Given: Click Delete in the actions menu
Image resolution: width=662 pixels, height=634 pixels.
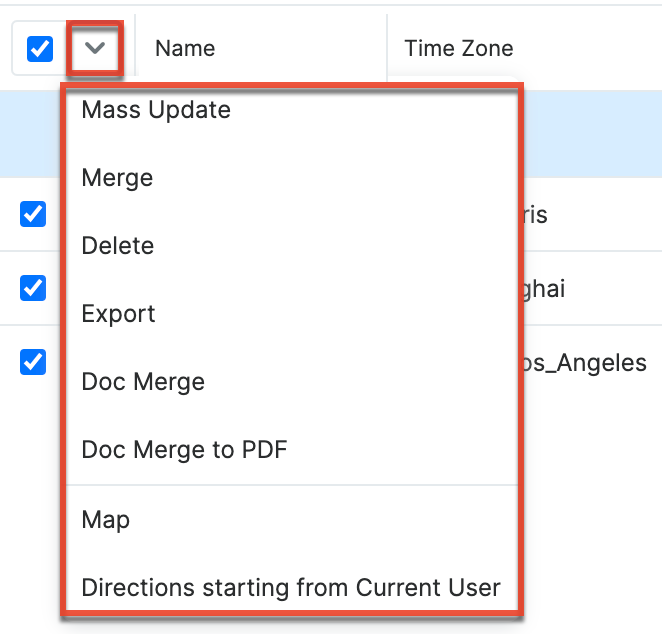Looking at the screenshot, I should click(118, 246).
